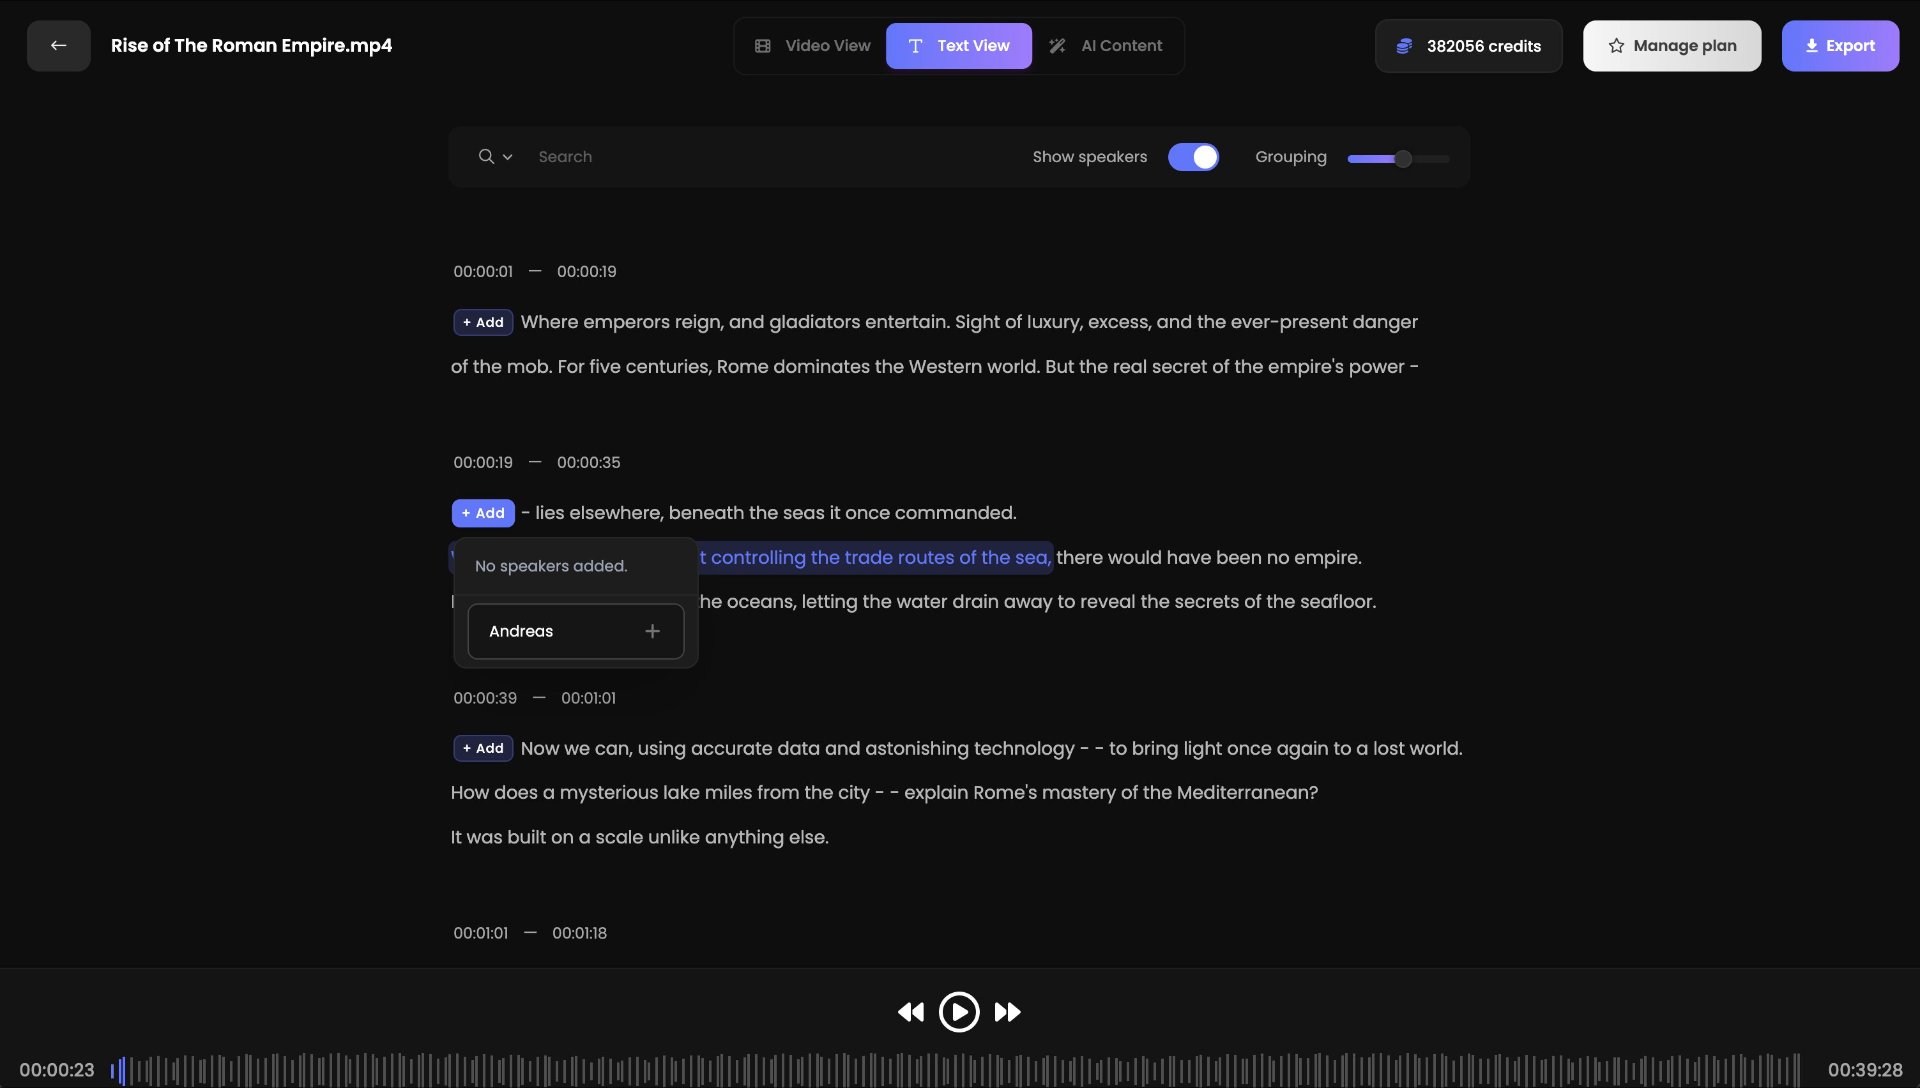1920x1088 pixels.
Task: Click the 00:00:01 start timestamp
Action: coord(483,272)
